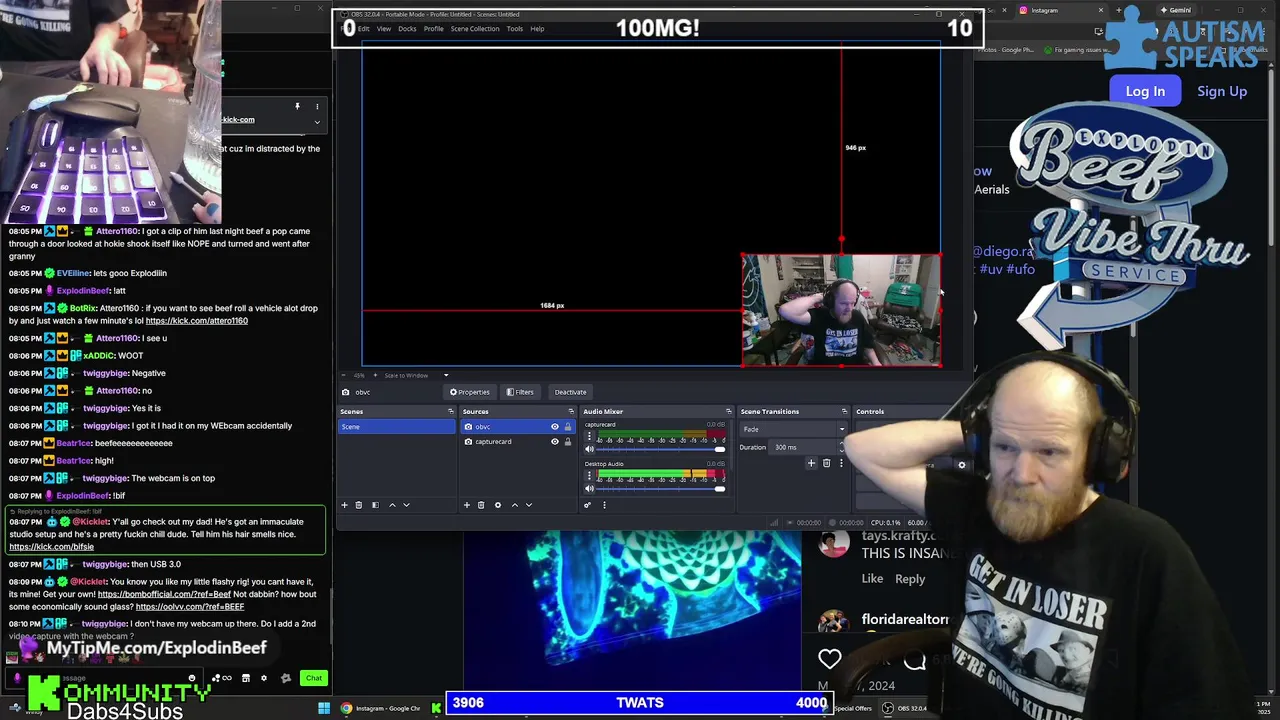Viewport: 1280px width, 720px height.
Task: Open Kick app from the taskbar
Action: 436,708
